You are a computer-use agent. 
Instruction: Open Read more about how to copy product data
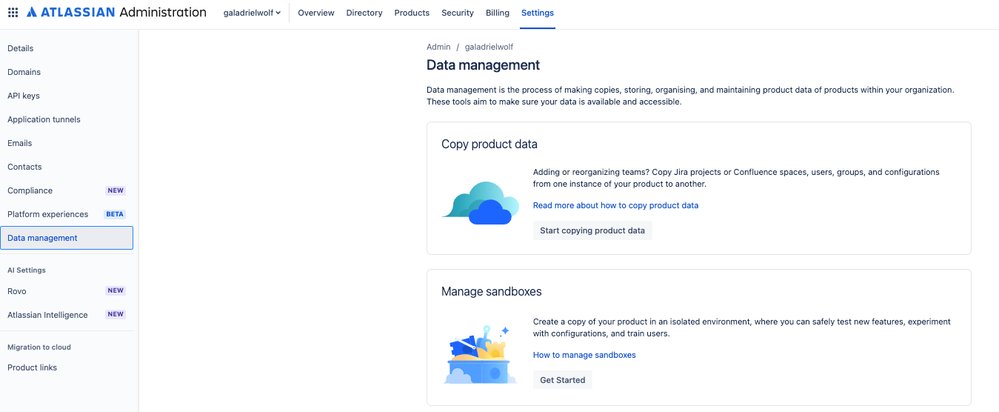615,206
